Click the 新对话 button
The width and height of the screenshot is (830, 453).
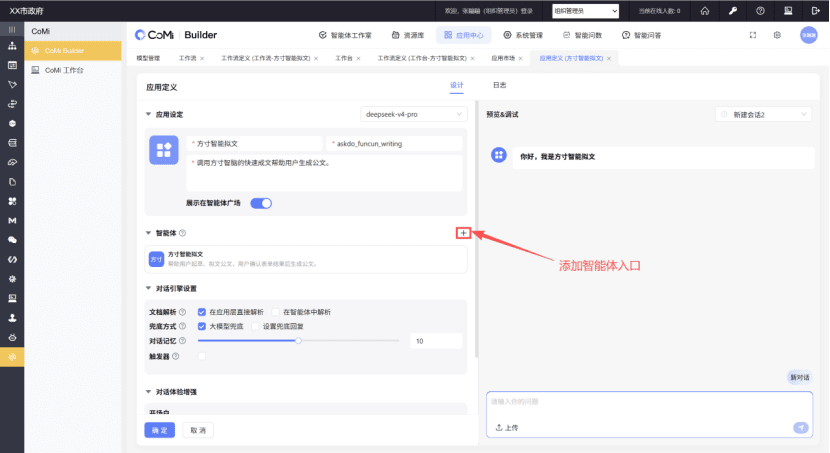tap(799, 377)
